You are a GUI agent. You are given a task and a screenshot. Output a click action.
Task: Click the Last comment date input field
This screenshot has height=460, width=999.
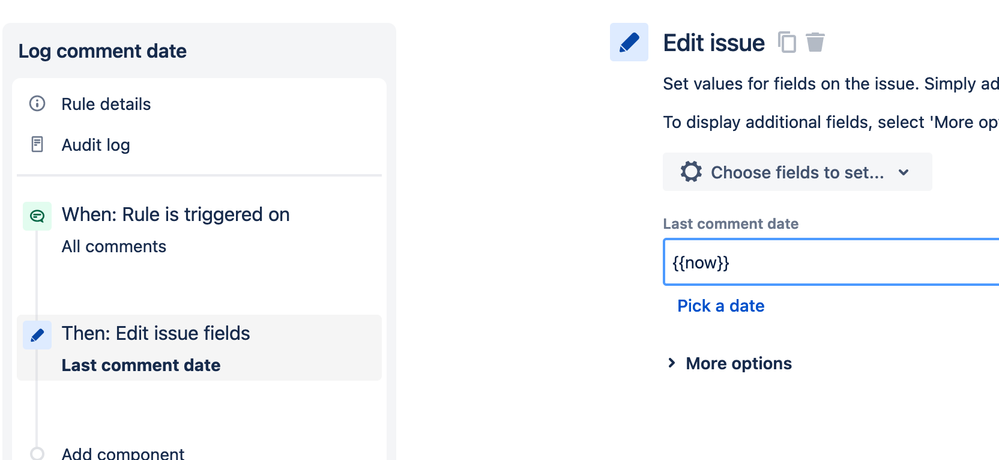(x=830, y=262)
